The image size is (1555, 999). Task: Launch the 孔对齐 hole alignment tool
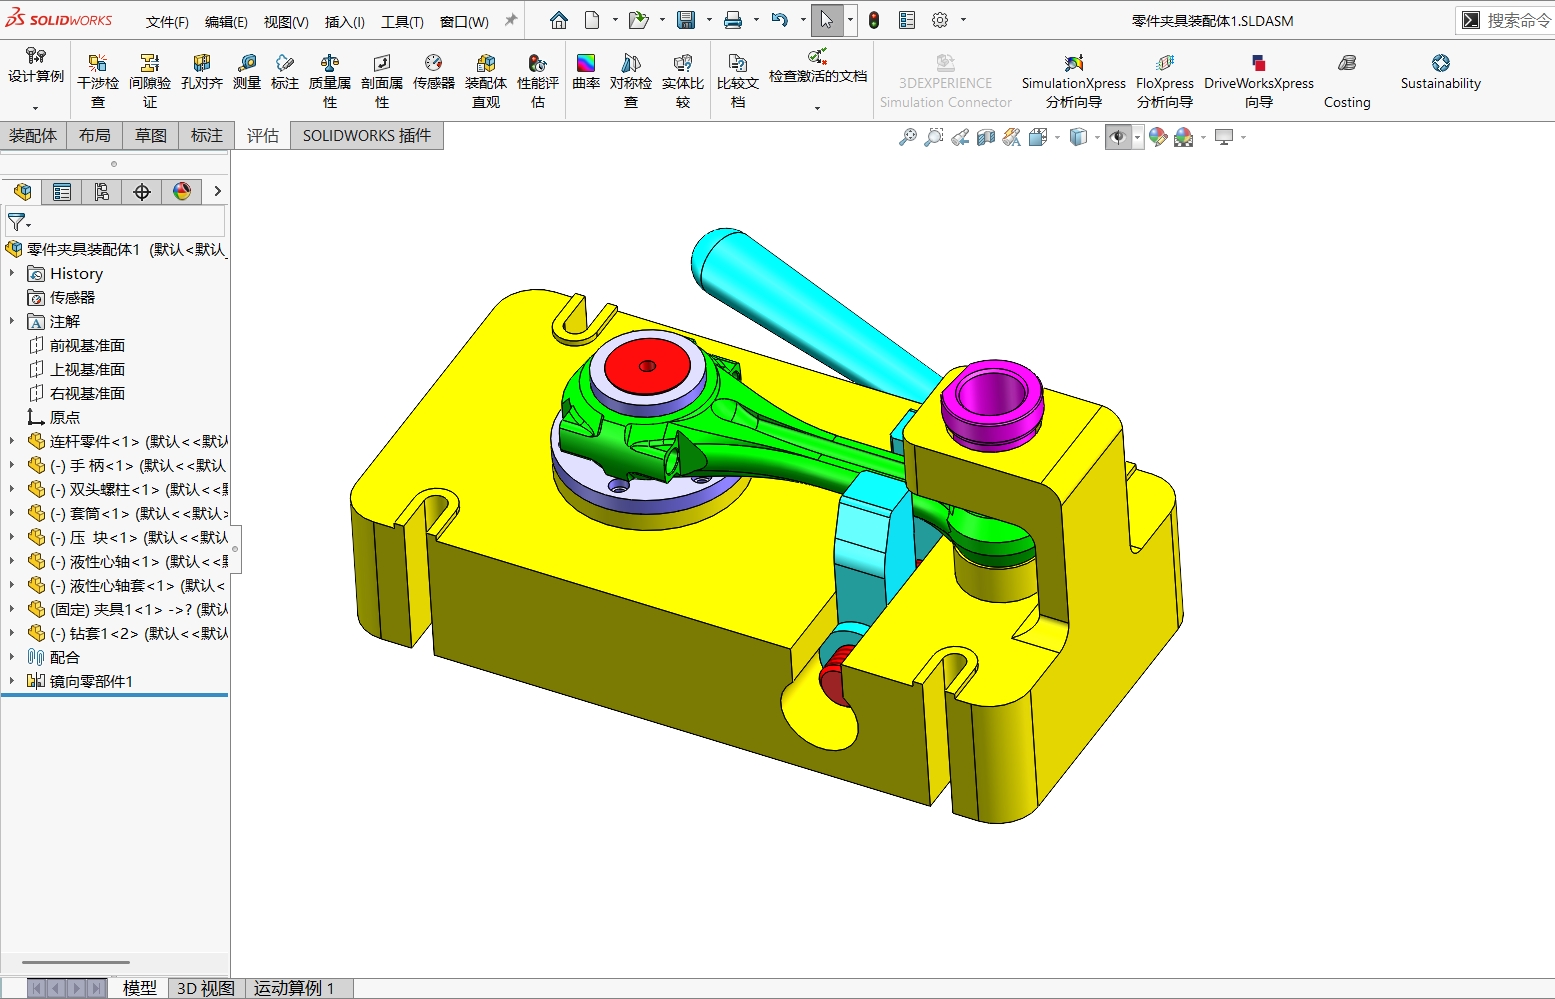(x=201, y=72)
